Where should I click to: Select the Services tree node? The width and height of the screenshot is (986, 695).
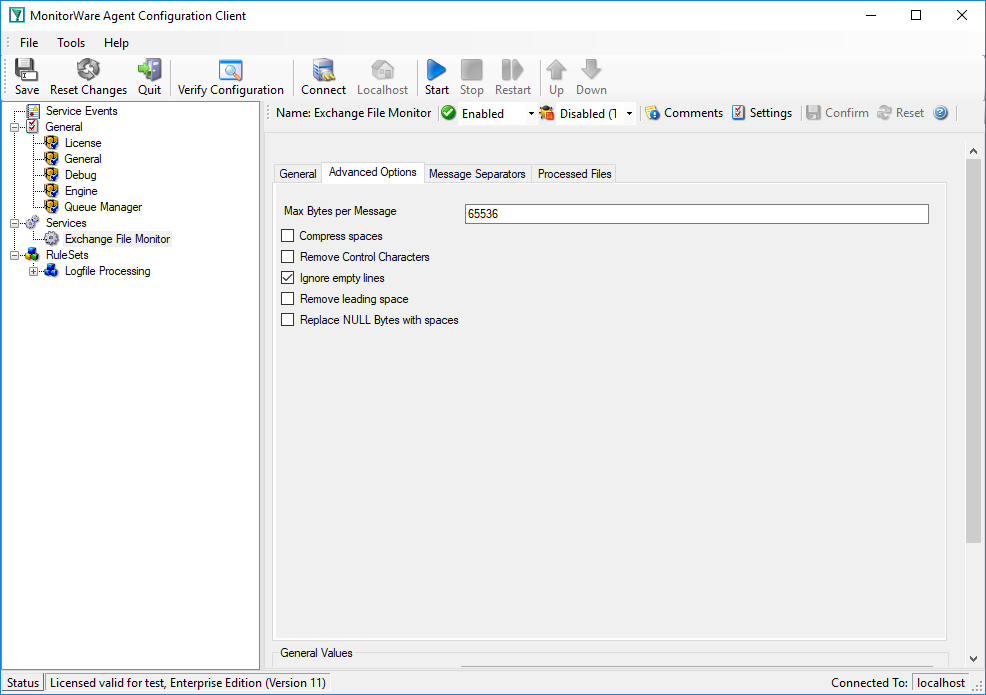[66, 223]
